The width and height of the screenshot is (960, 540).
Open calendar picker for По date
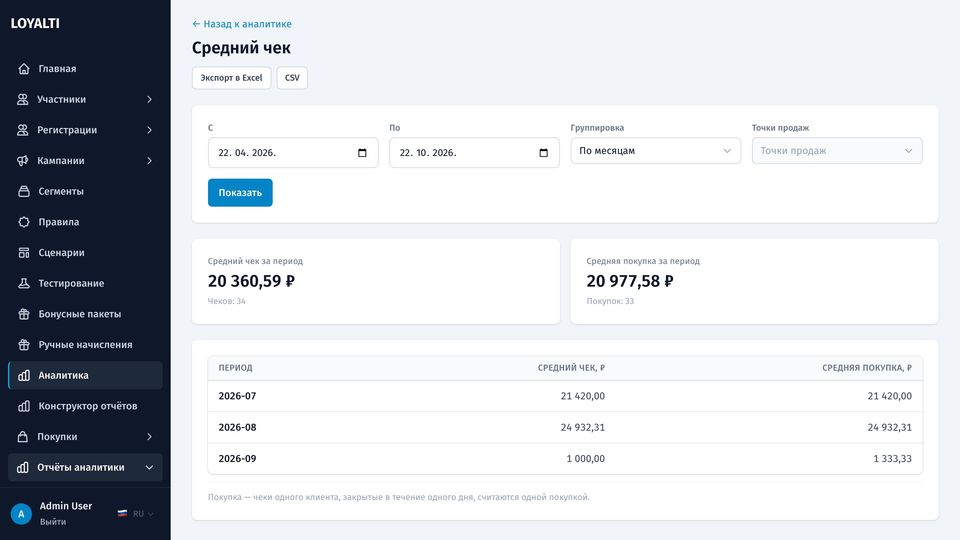coord(543,152)
